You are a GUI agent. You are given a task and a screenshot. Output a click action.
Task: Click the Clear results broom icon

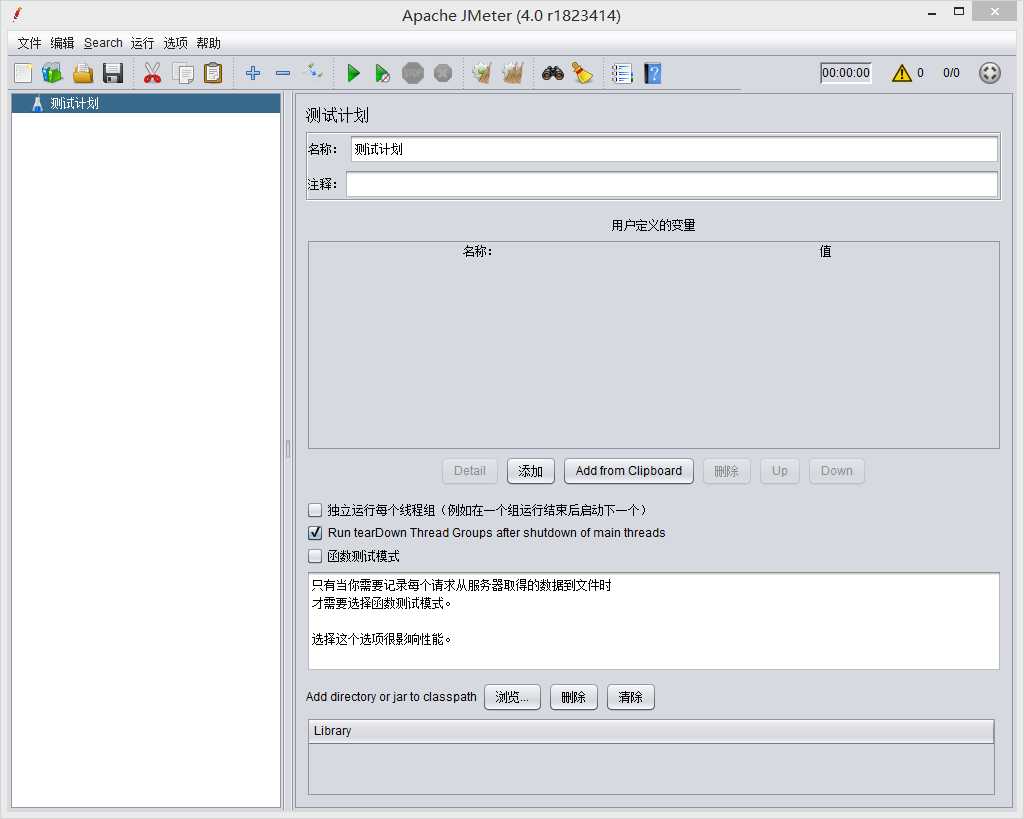pyautogui.click(x=482, y=73)
